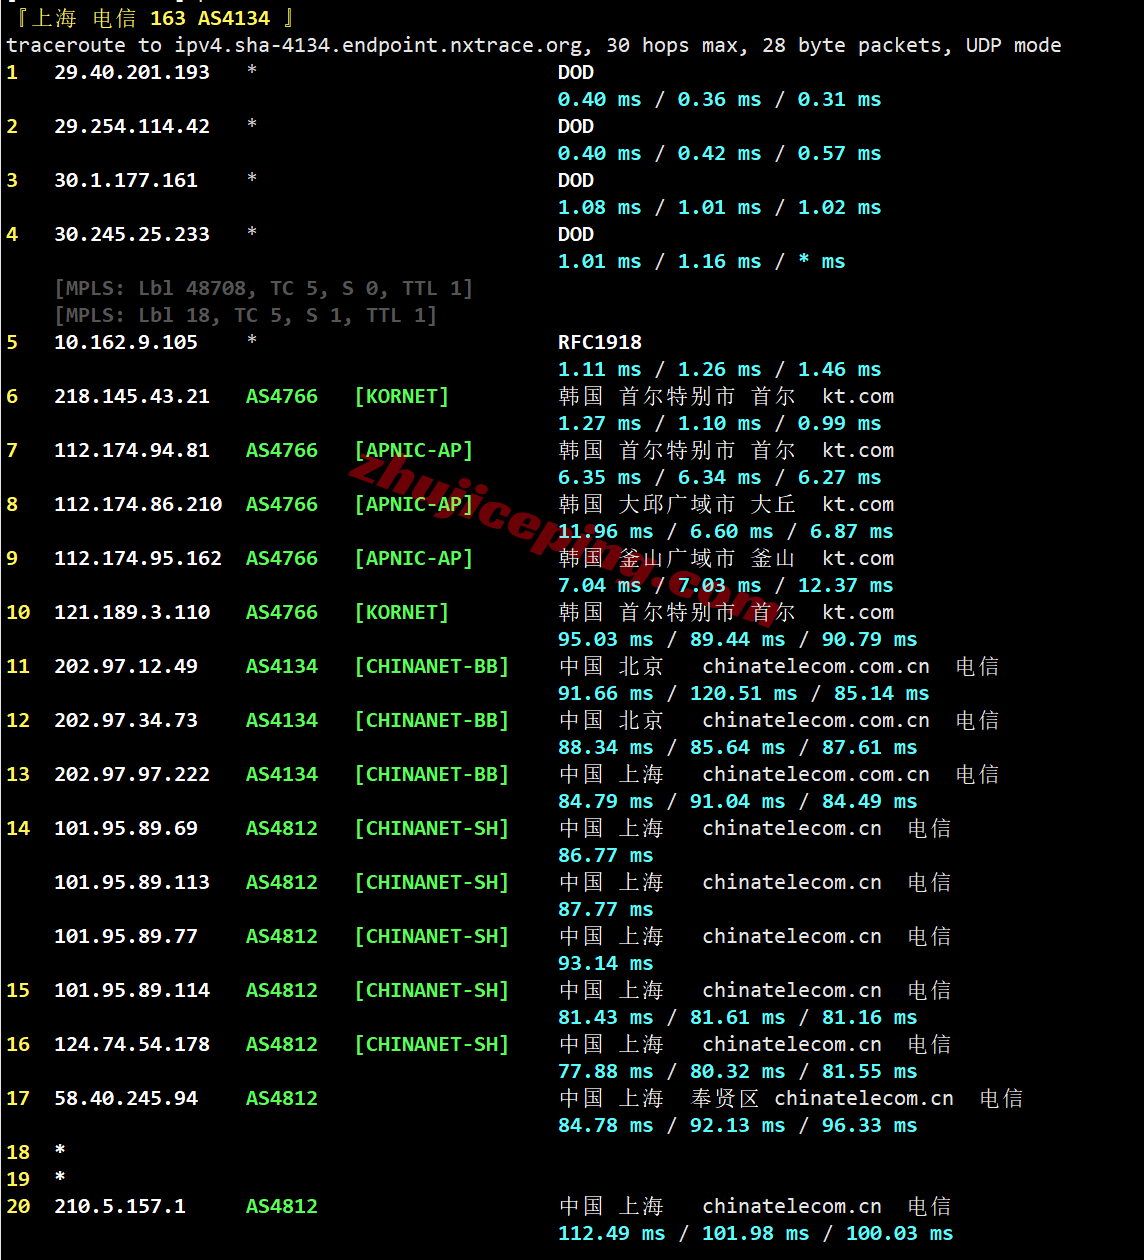Select hop 6 IP 218.145.43.21
This screenshot has height=1260, width=1144.
[132, 396]
